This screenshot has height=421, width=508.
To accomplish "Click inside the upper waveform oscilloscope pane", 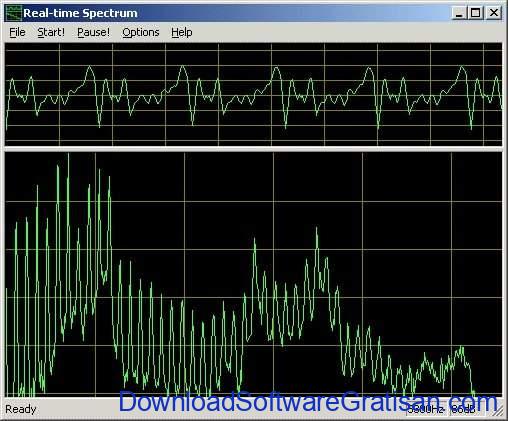I will click(x=253, y=94).
